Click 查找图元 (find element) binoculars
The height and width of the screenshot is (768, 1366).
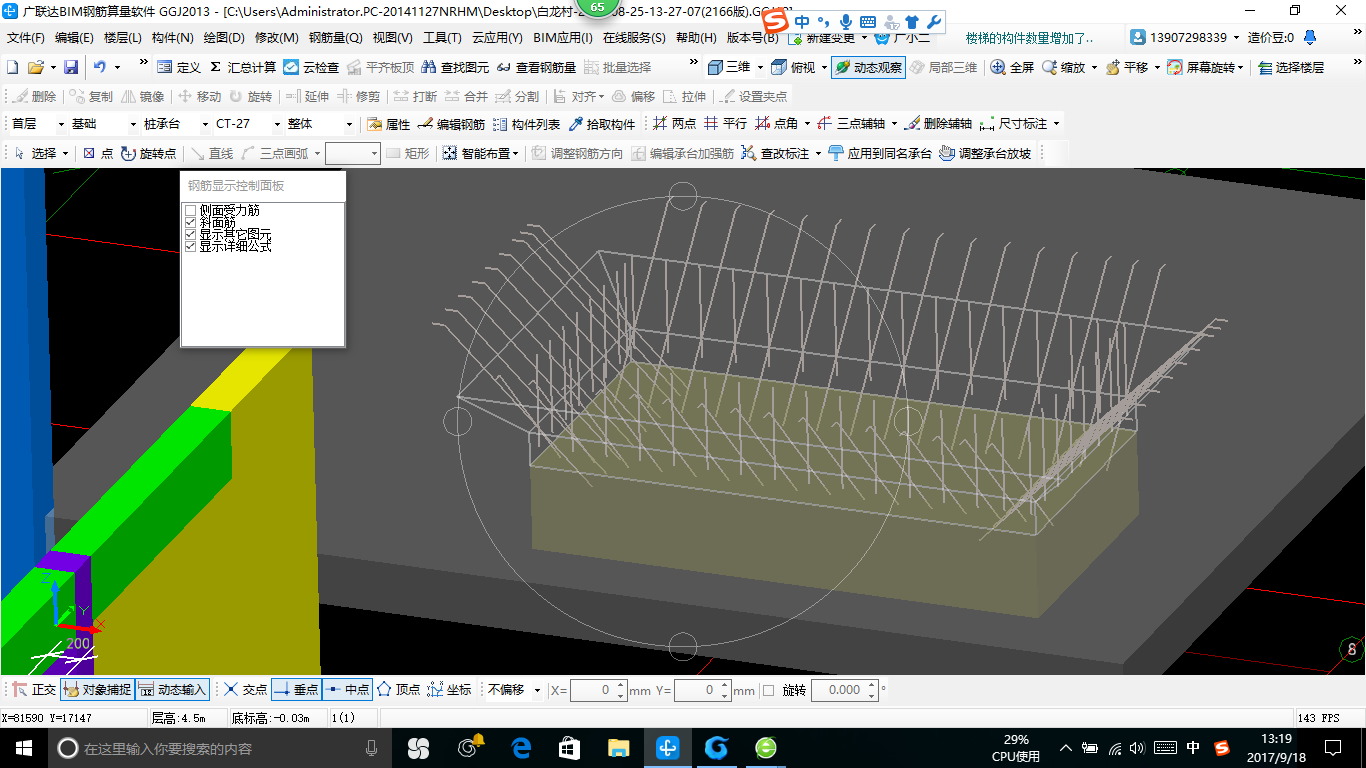[x=455, y=67]
